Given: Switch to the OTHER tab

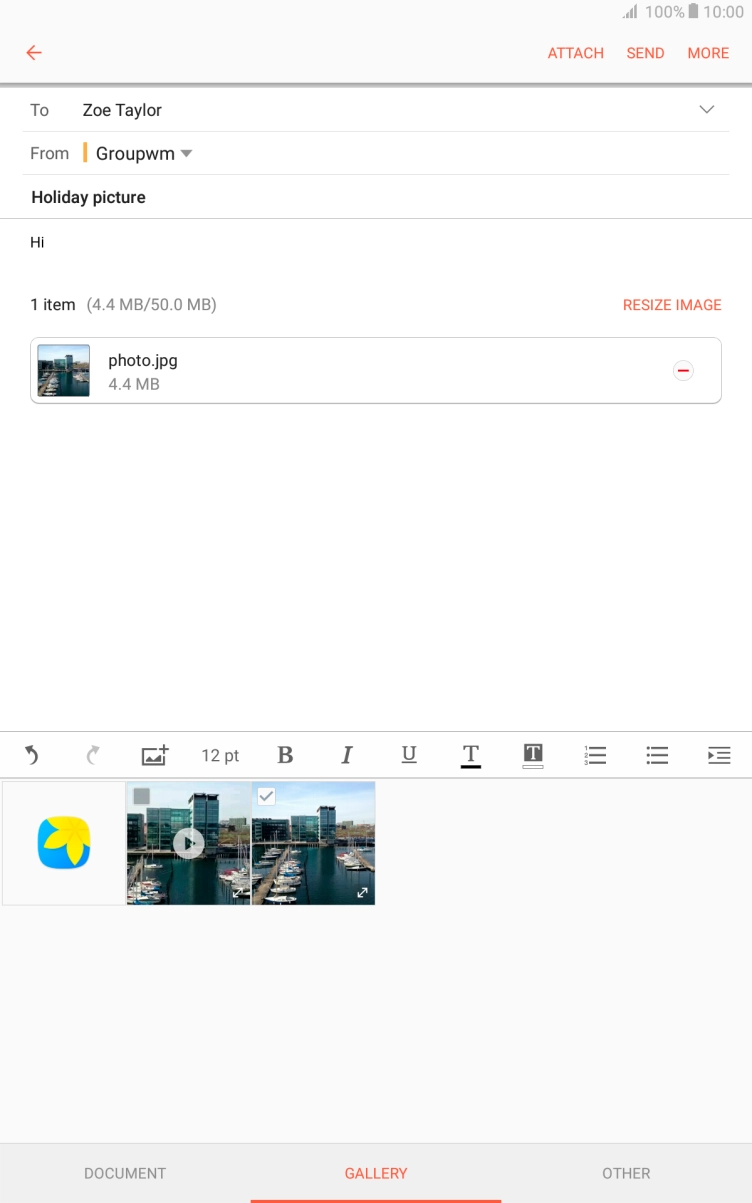Looking at the screenshot, I should tap(626, 1173).
